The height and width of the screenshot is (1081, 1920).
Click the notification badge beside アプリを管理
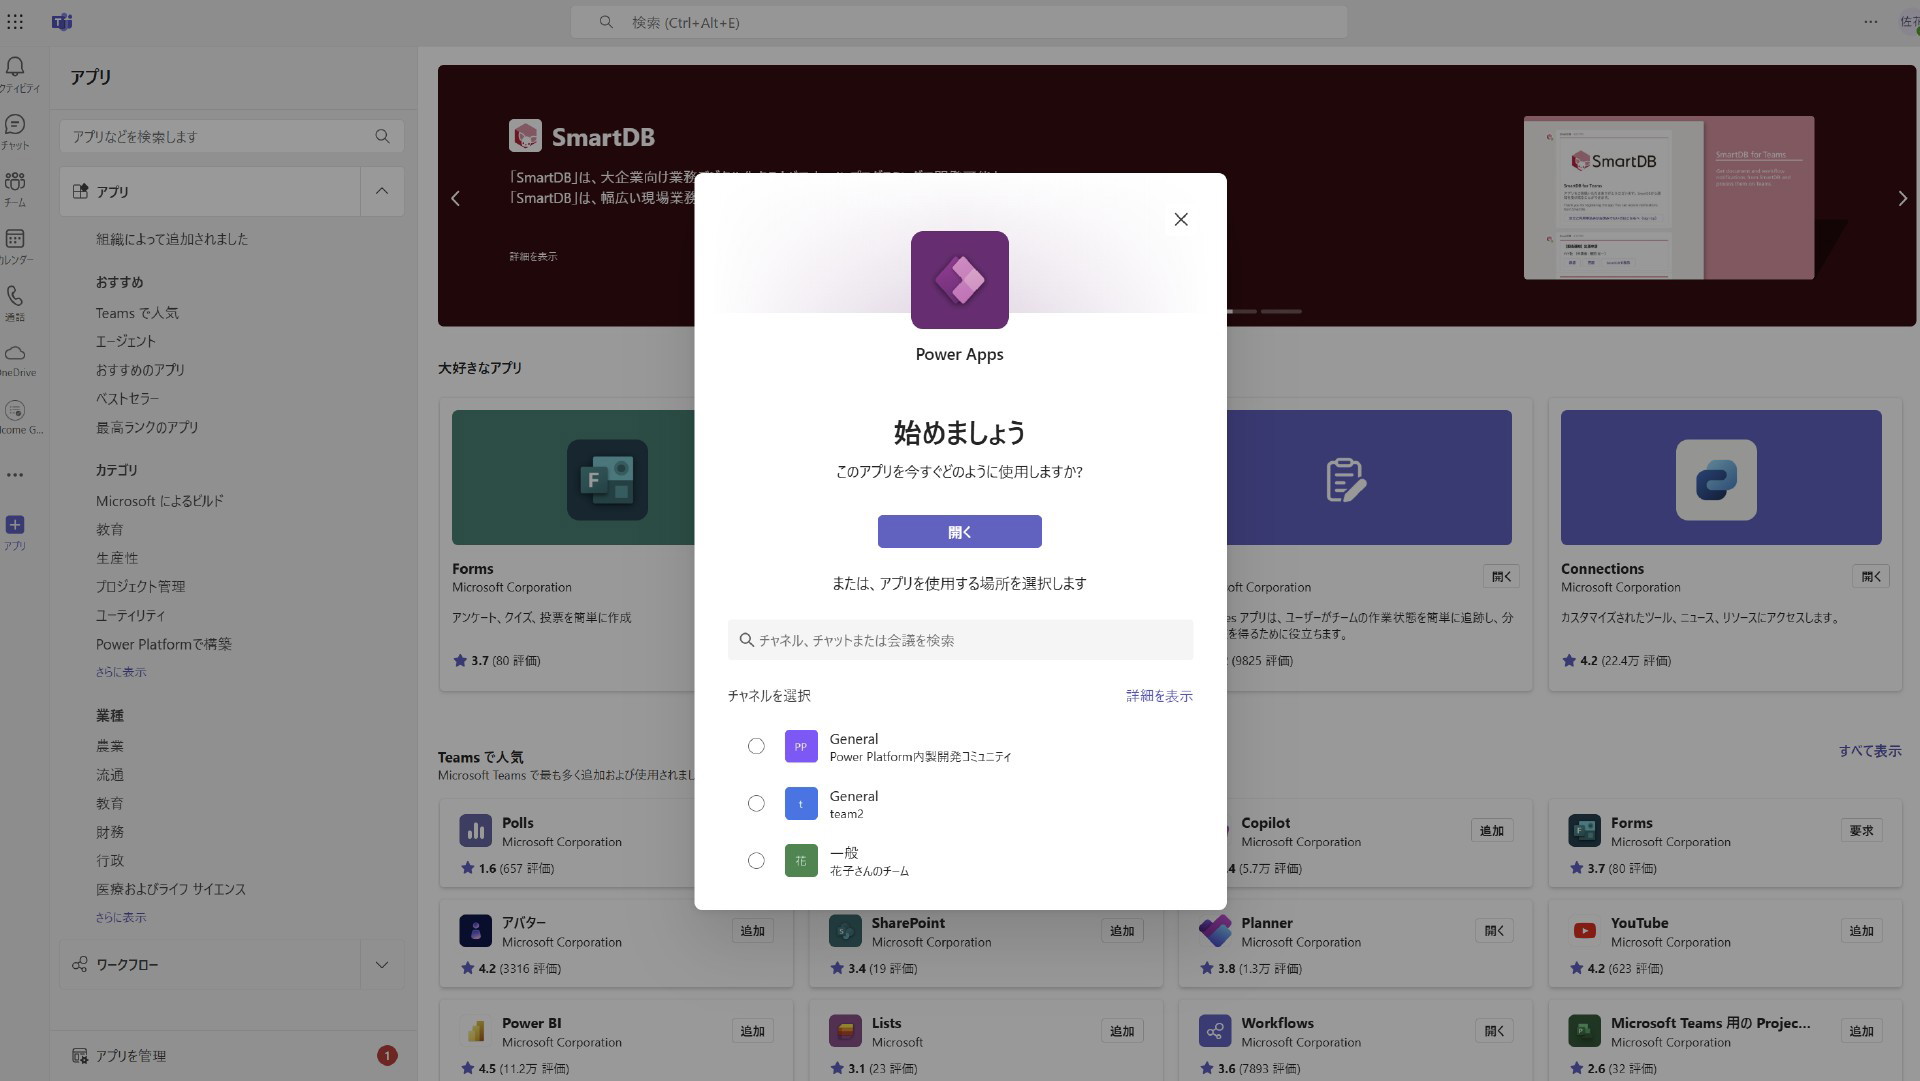click(387, 1055)
